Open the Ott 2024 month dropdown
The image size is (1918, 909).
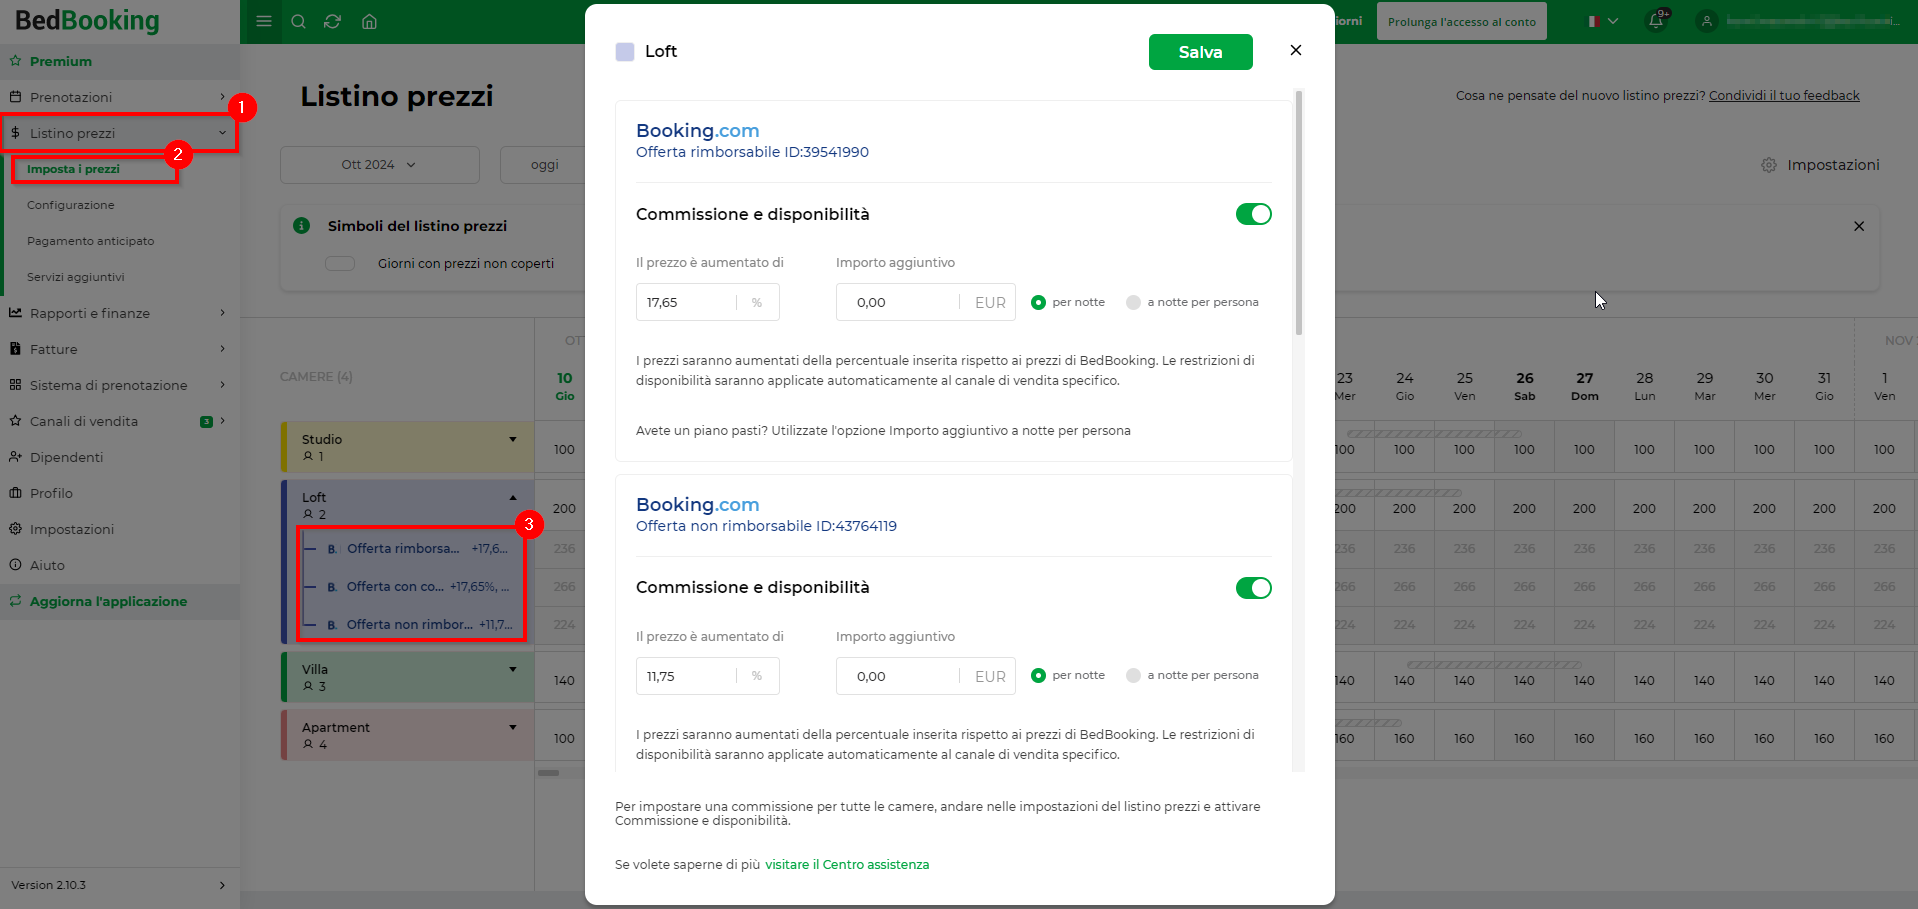point(380,165)
